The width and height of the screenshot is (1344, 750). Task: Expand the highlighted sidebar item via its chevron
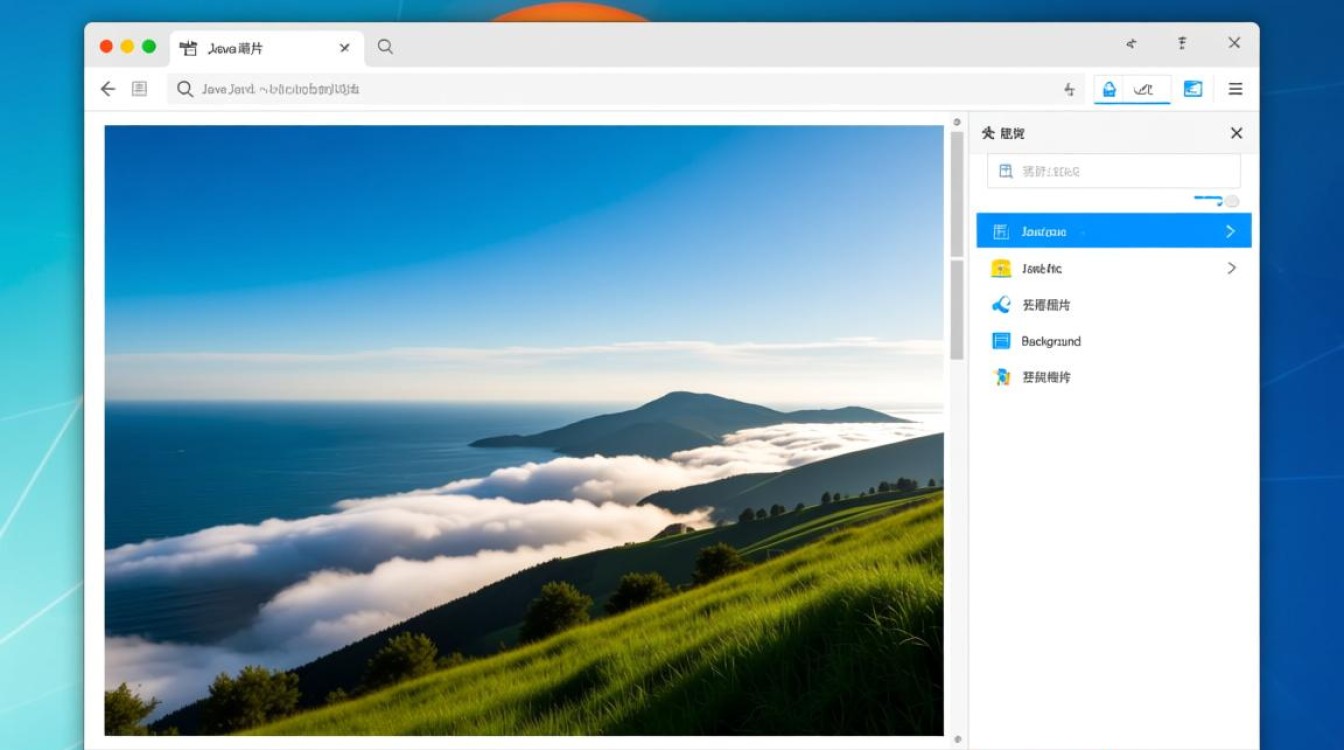(1230, 230)
